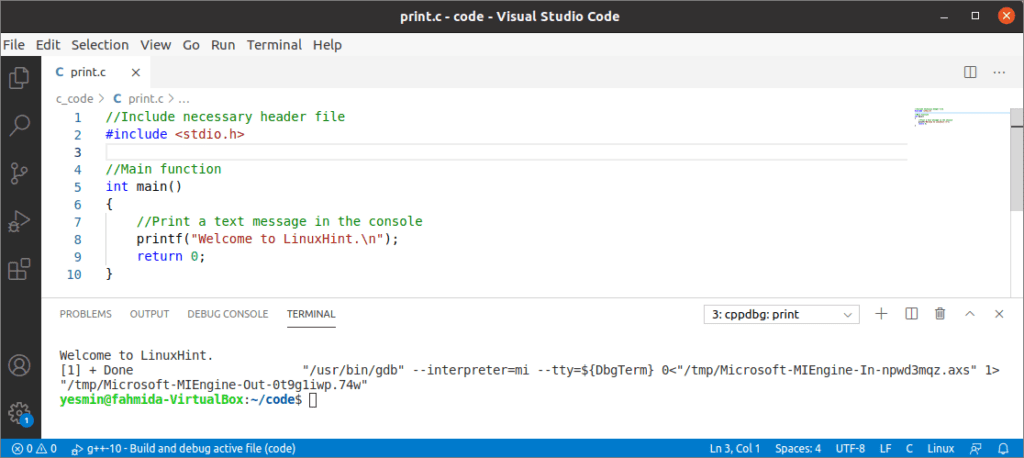The width and height of the screenshot is (1024, 458).
Task: Open the Selection menu
Action: point(100,45)
